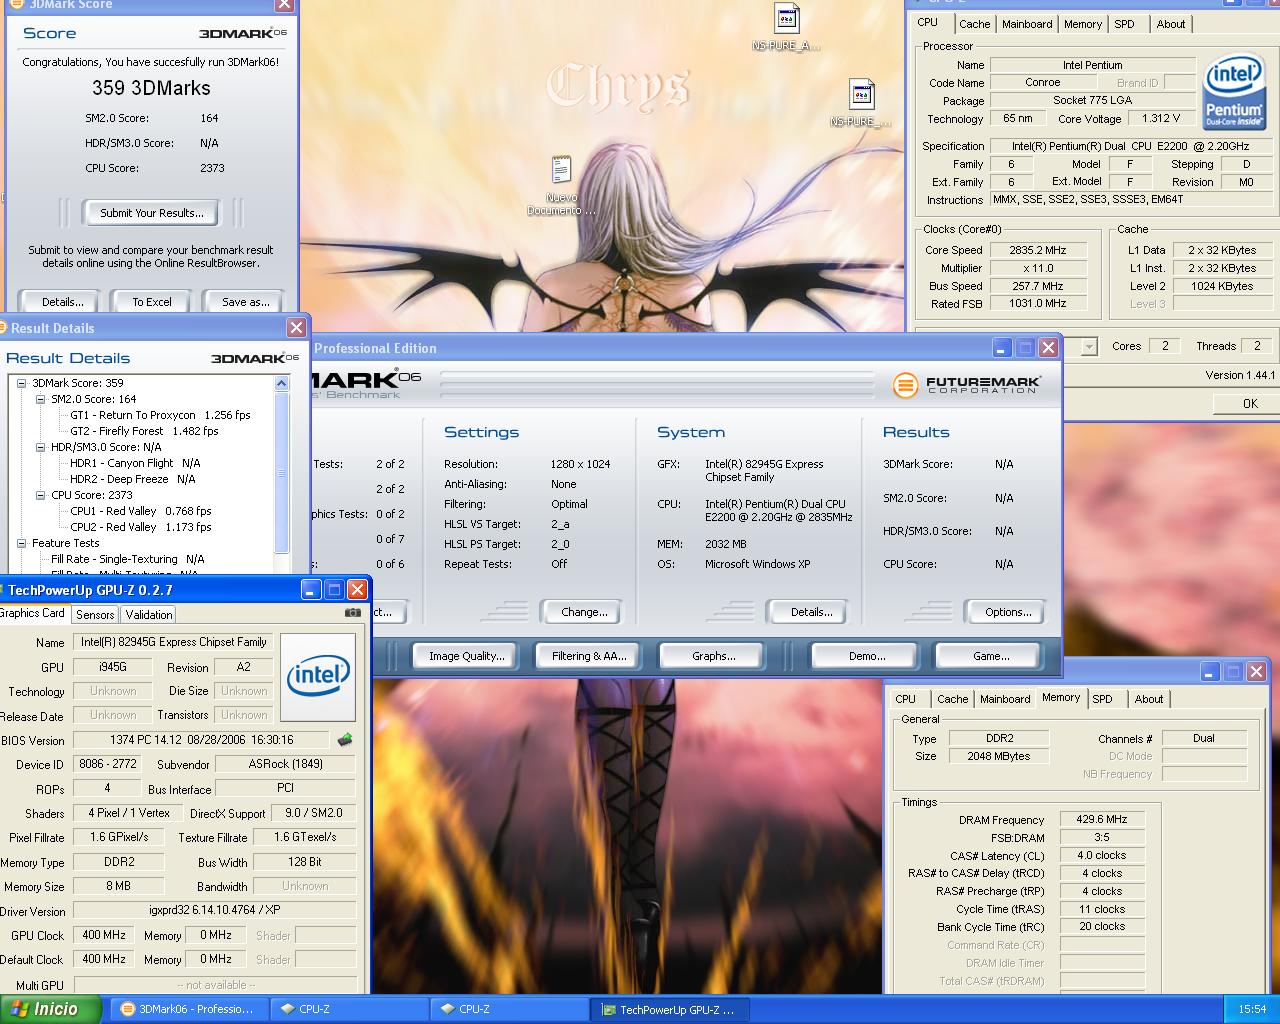Image resolution: width=1280 pixels, height=1024 pixels.
Task: Click the CAS# Latency 4.0 clocks value
Action: click(x=1101, y=855)
